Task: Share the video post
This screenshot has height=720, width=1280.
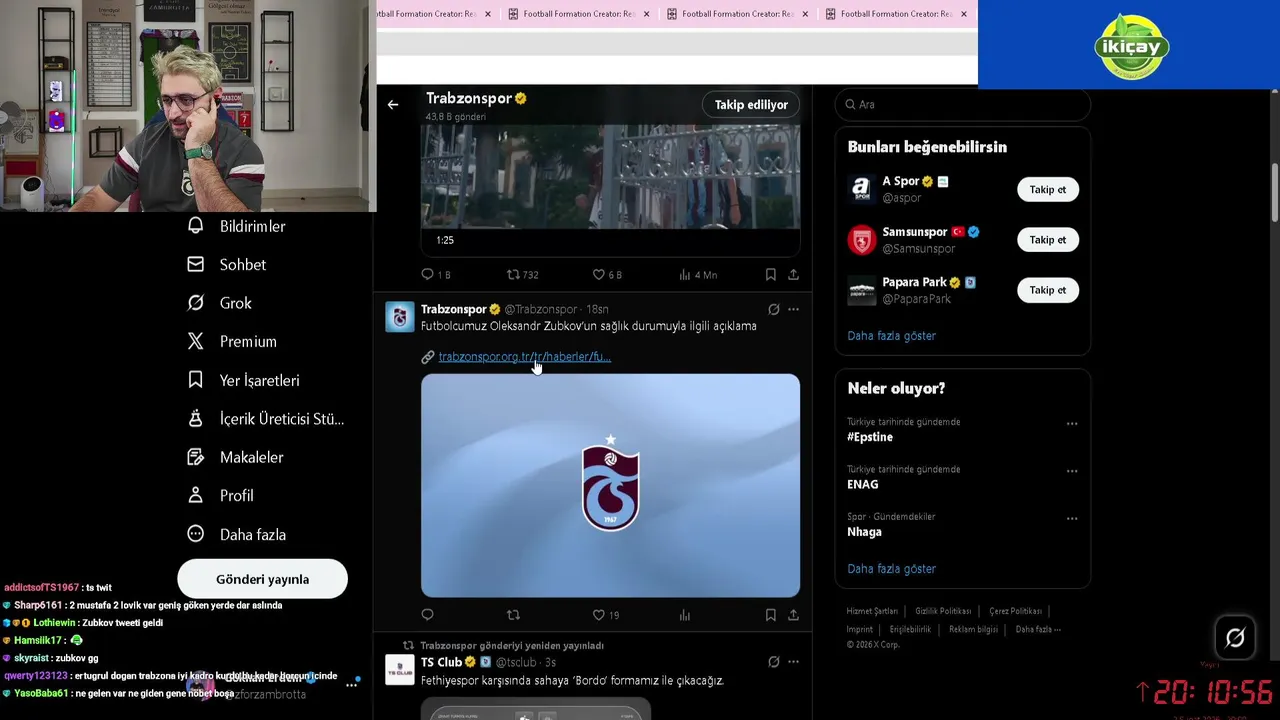Action: pos(793,274)
